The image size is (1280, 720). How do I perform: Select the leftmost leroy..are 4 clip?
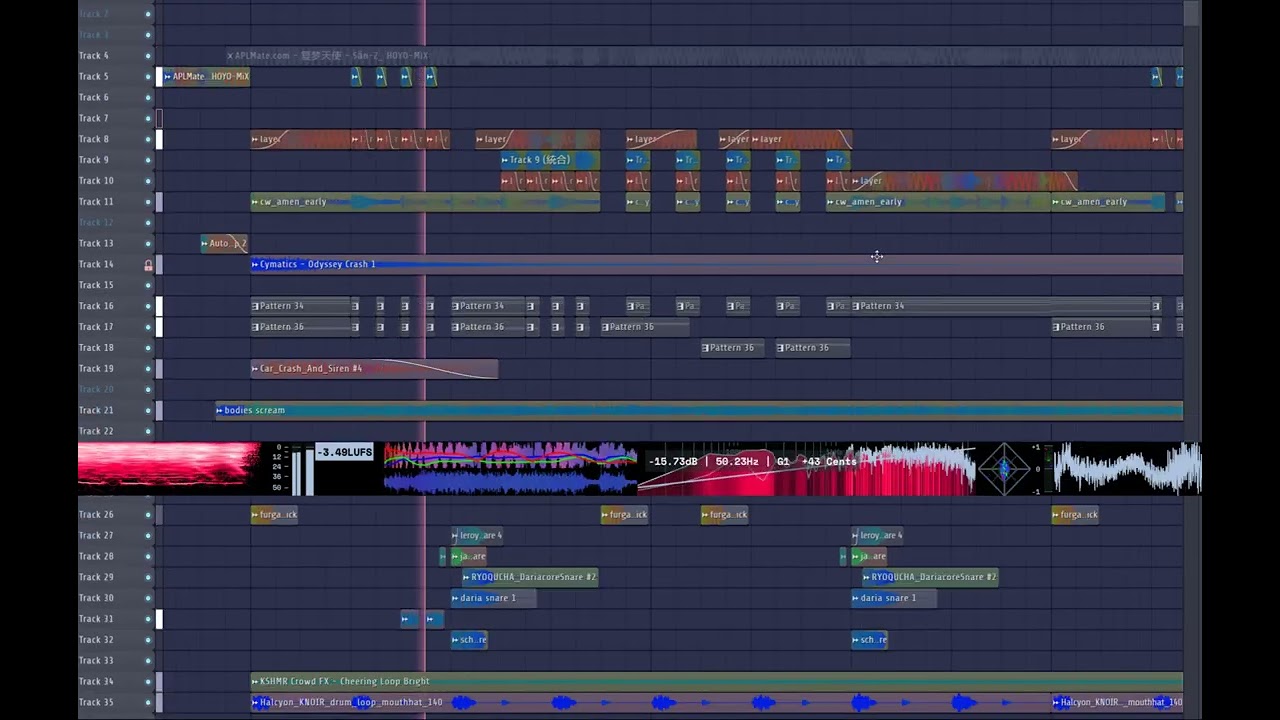477,536
